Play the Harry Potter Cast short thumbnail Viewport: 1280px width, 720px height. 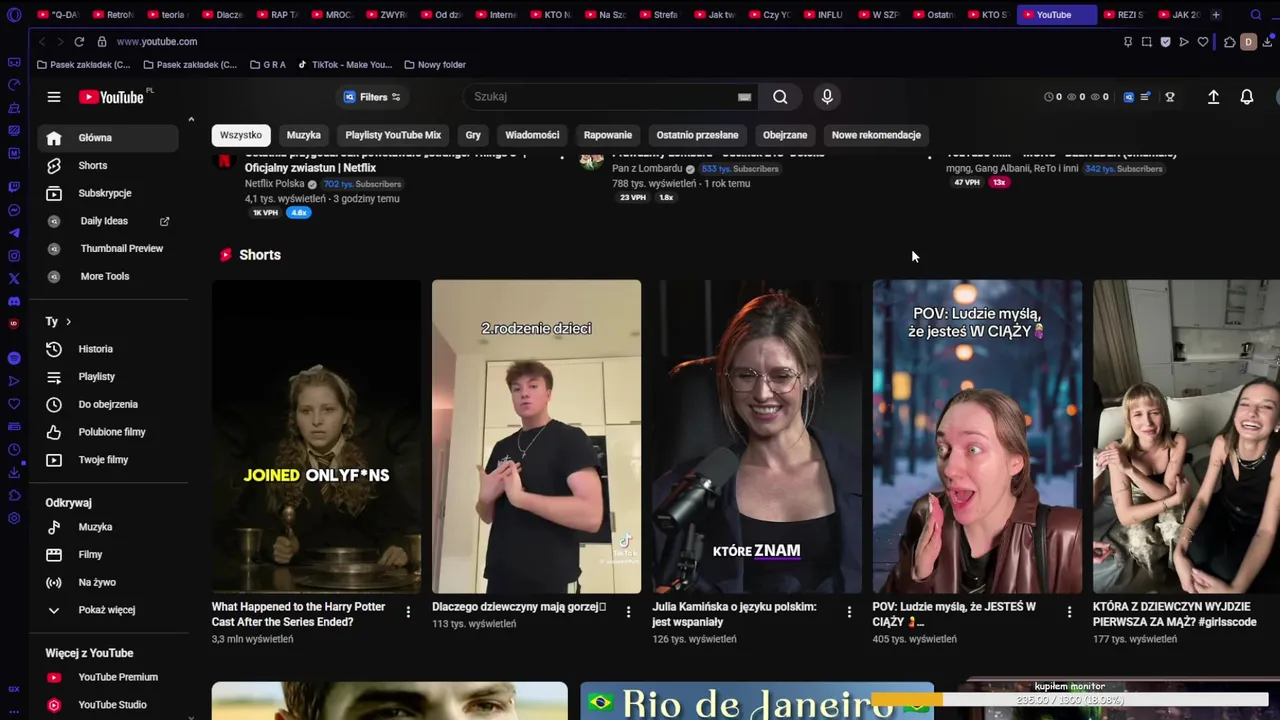point(316,437)
